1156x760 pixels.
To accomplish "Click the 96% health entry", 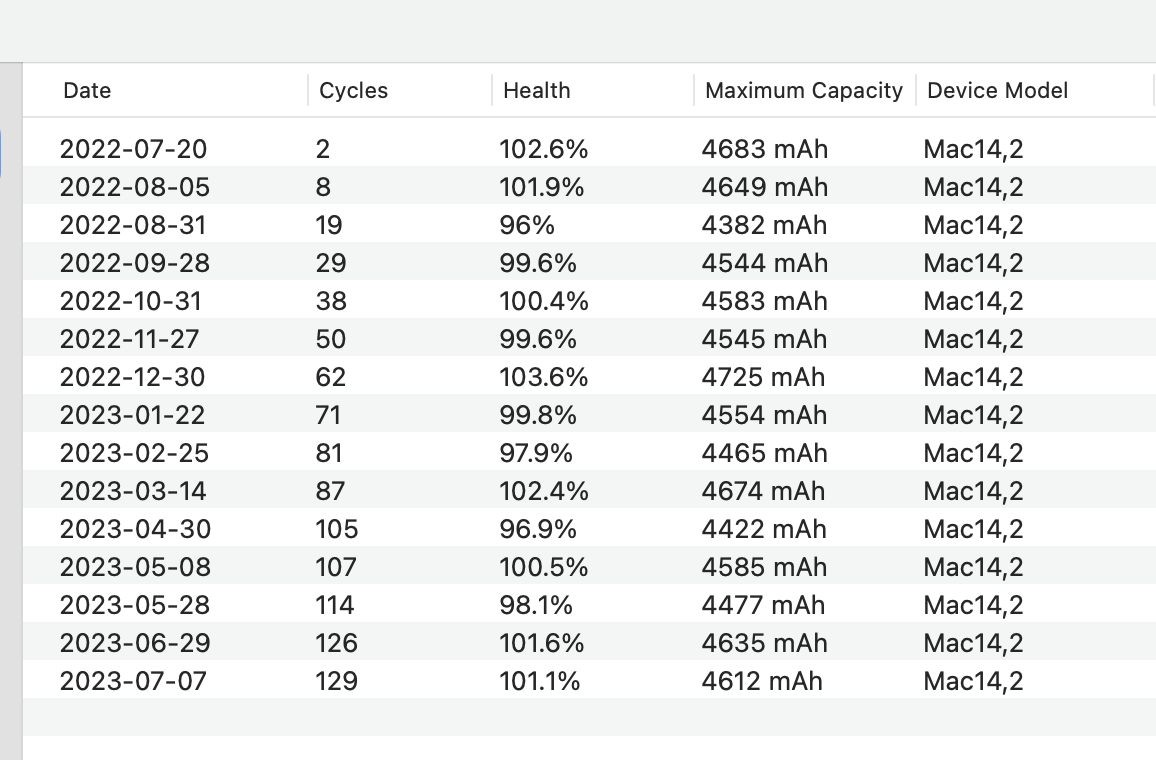I will [x=527, y=225].
